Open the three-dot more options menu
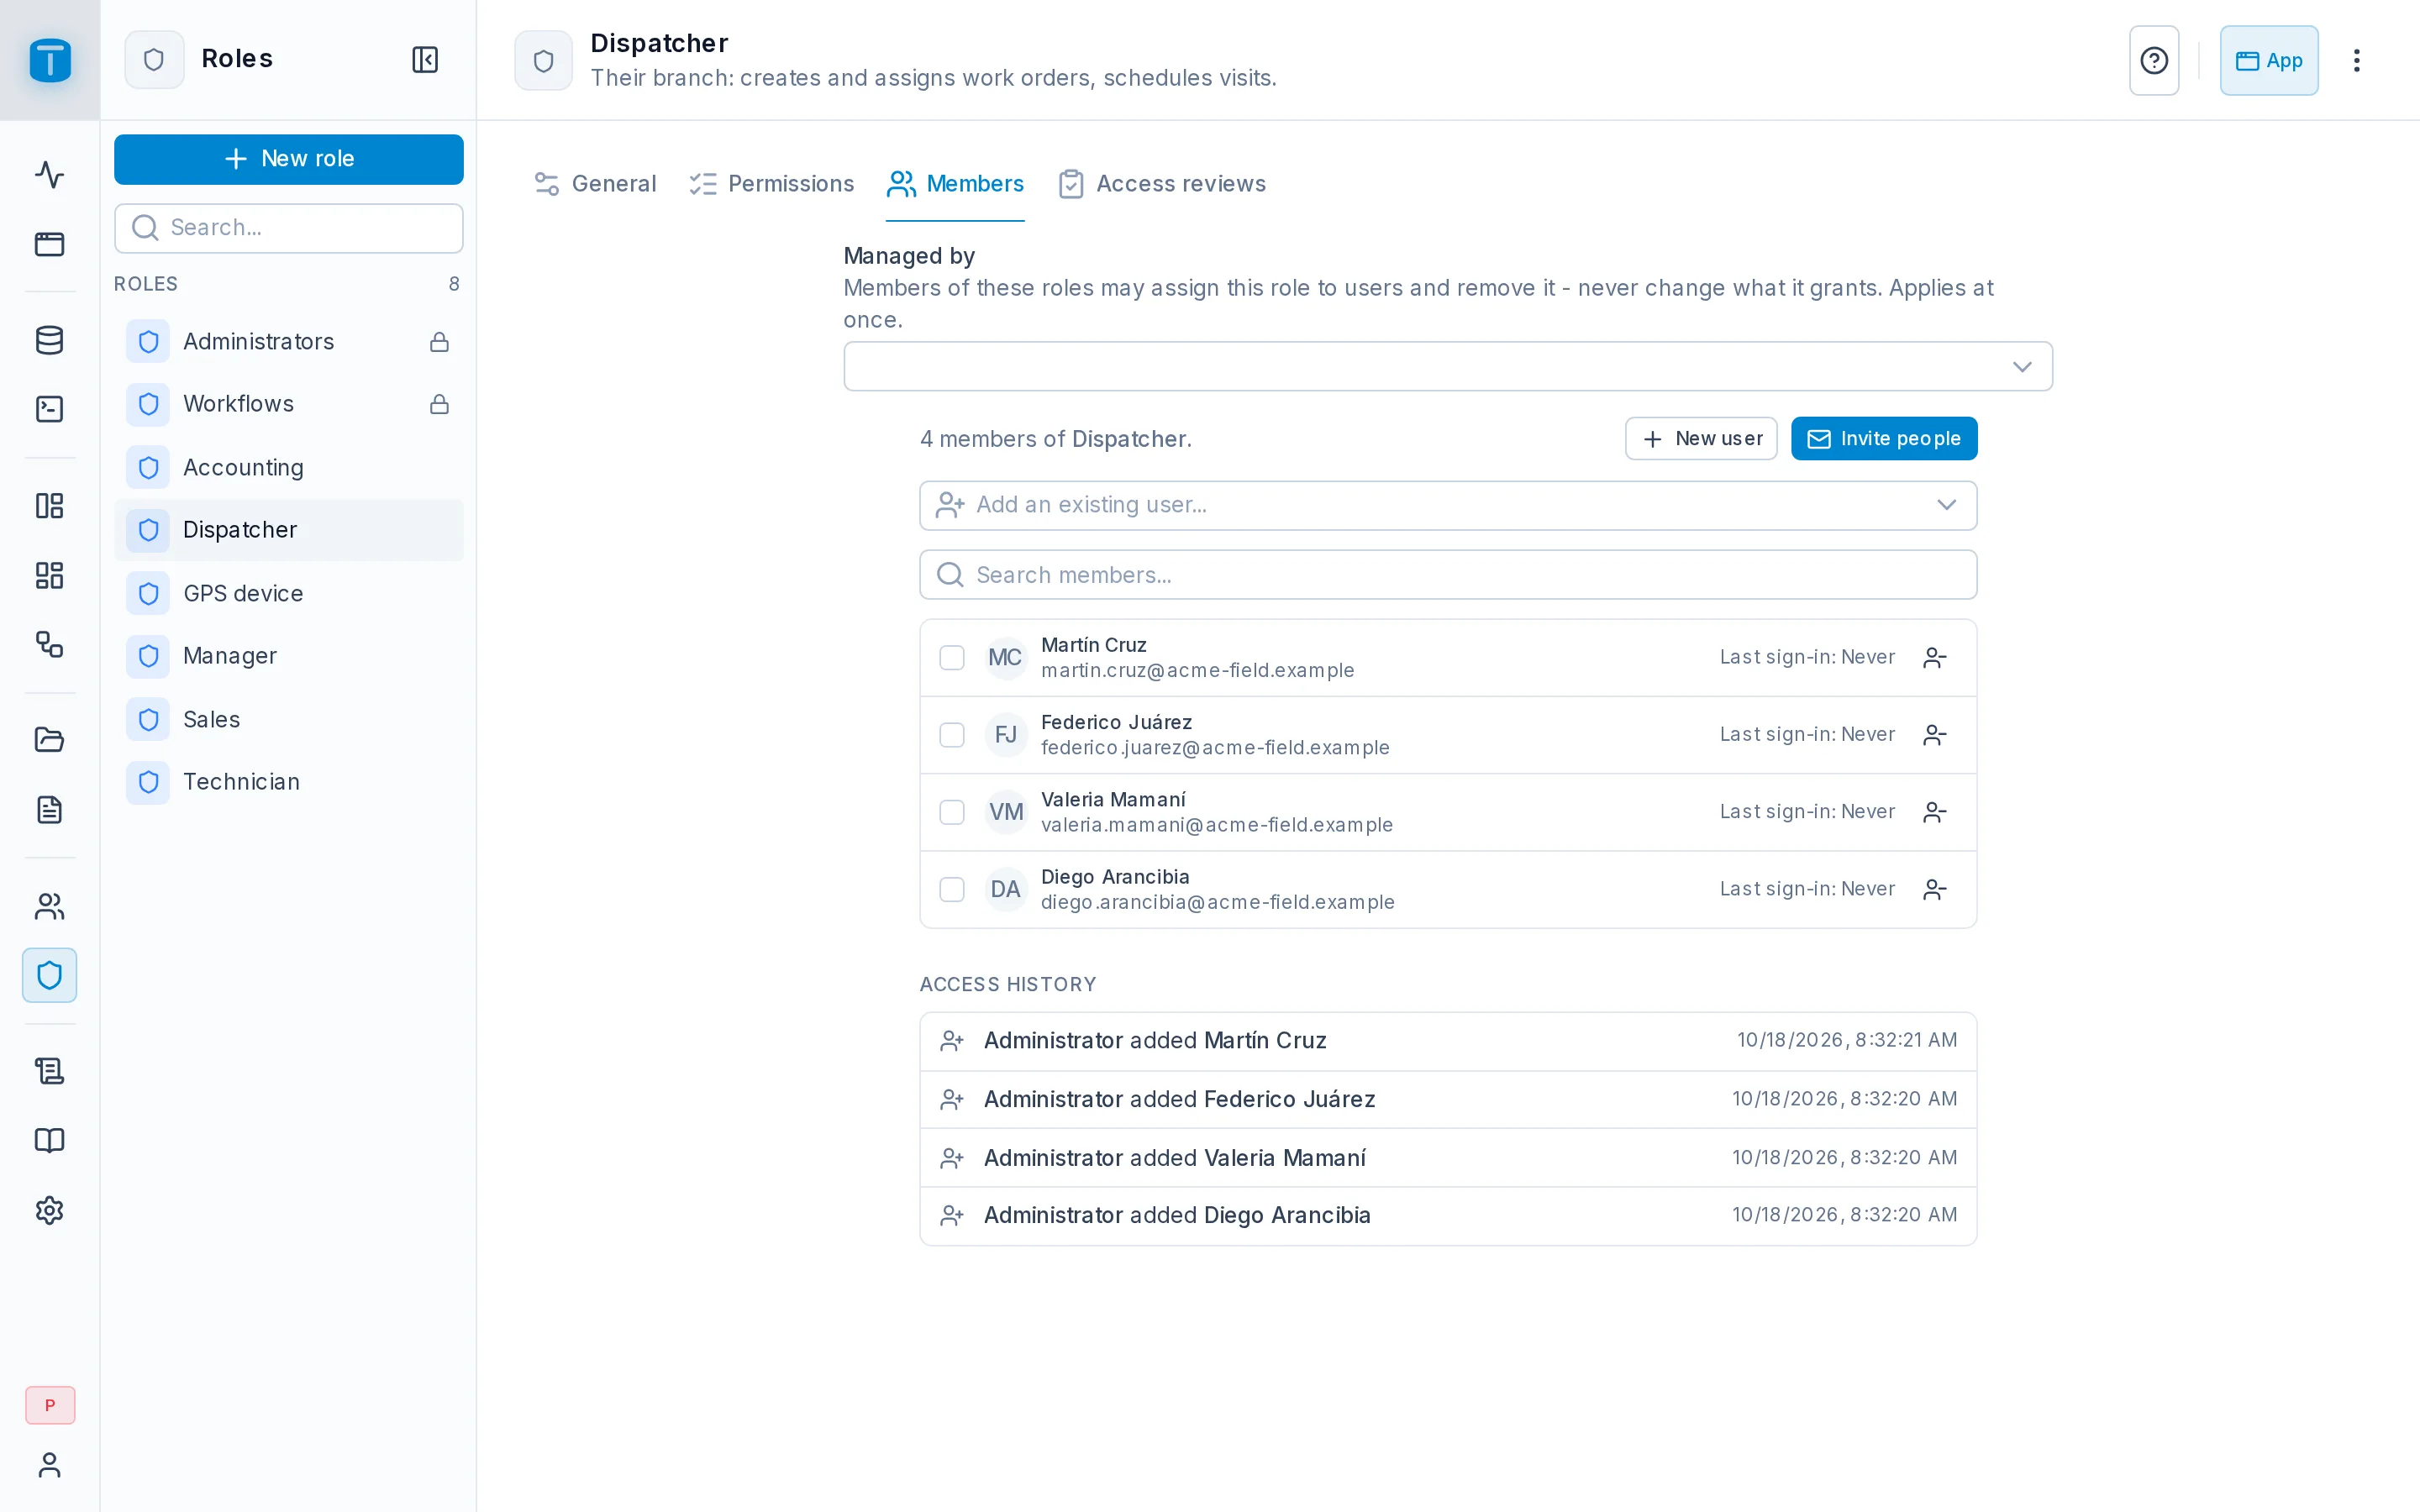This screenshot has width=2420, height=1512. pyautogui.click(x=2357, y=60)
